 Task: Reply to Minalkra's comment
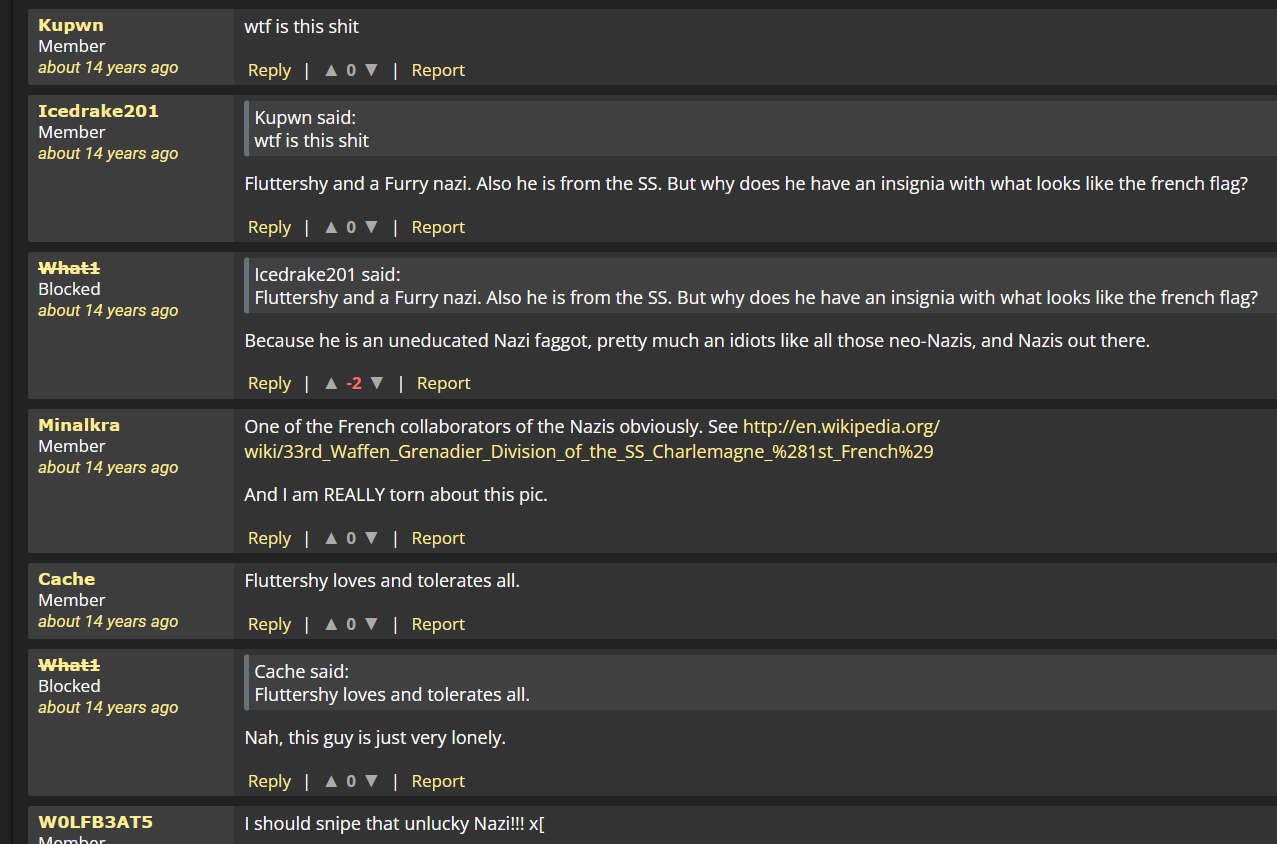pyautogui.click(x=269, y=538)
